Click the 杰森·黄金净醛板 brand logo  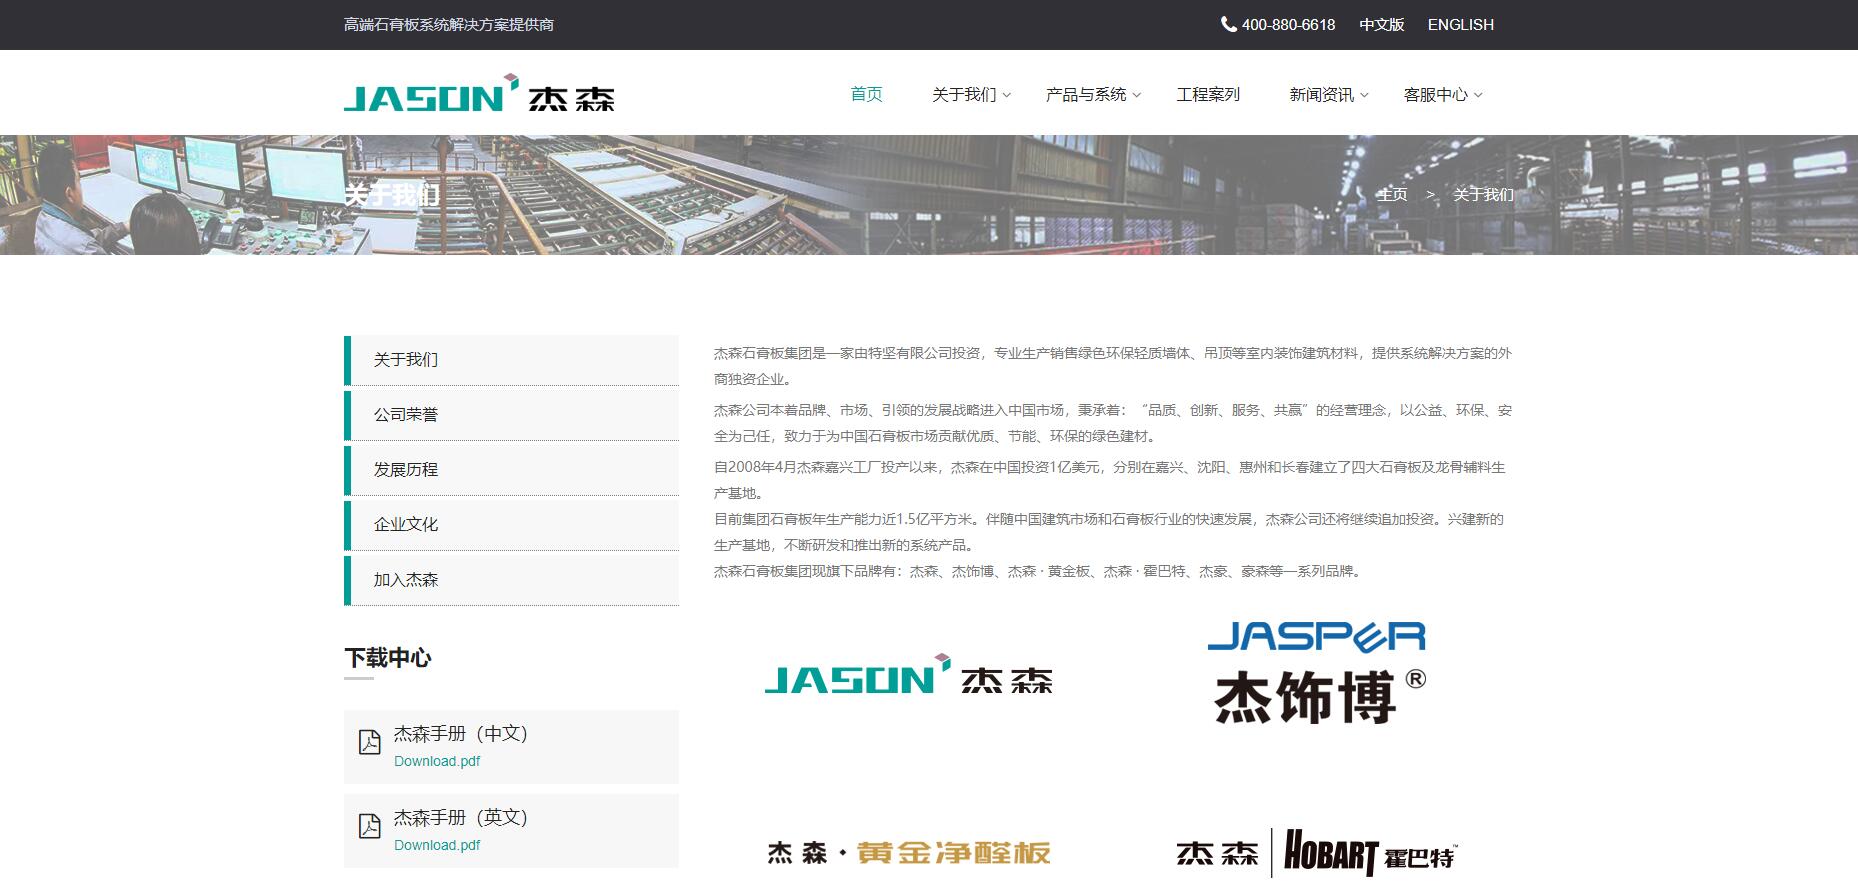[x=909, y=852]
